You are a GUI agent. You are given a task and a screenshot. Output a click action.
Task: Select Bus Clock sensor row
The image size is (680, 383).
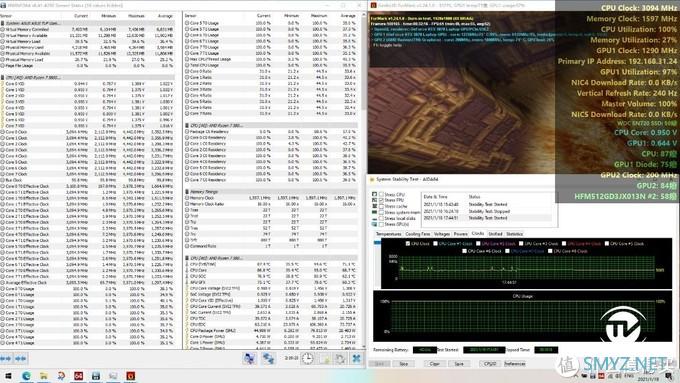tap(87, 180)
